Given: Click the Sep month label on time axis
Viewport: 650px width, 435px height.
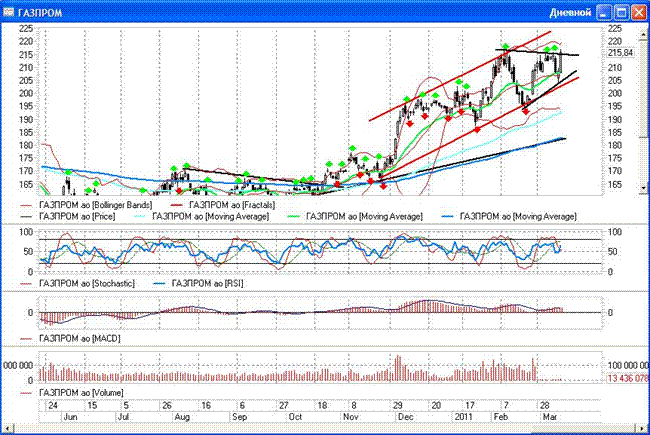Looking at the screenshot, I should pos(240,417).
